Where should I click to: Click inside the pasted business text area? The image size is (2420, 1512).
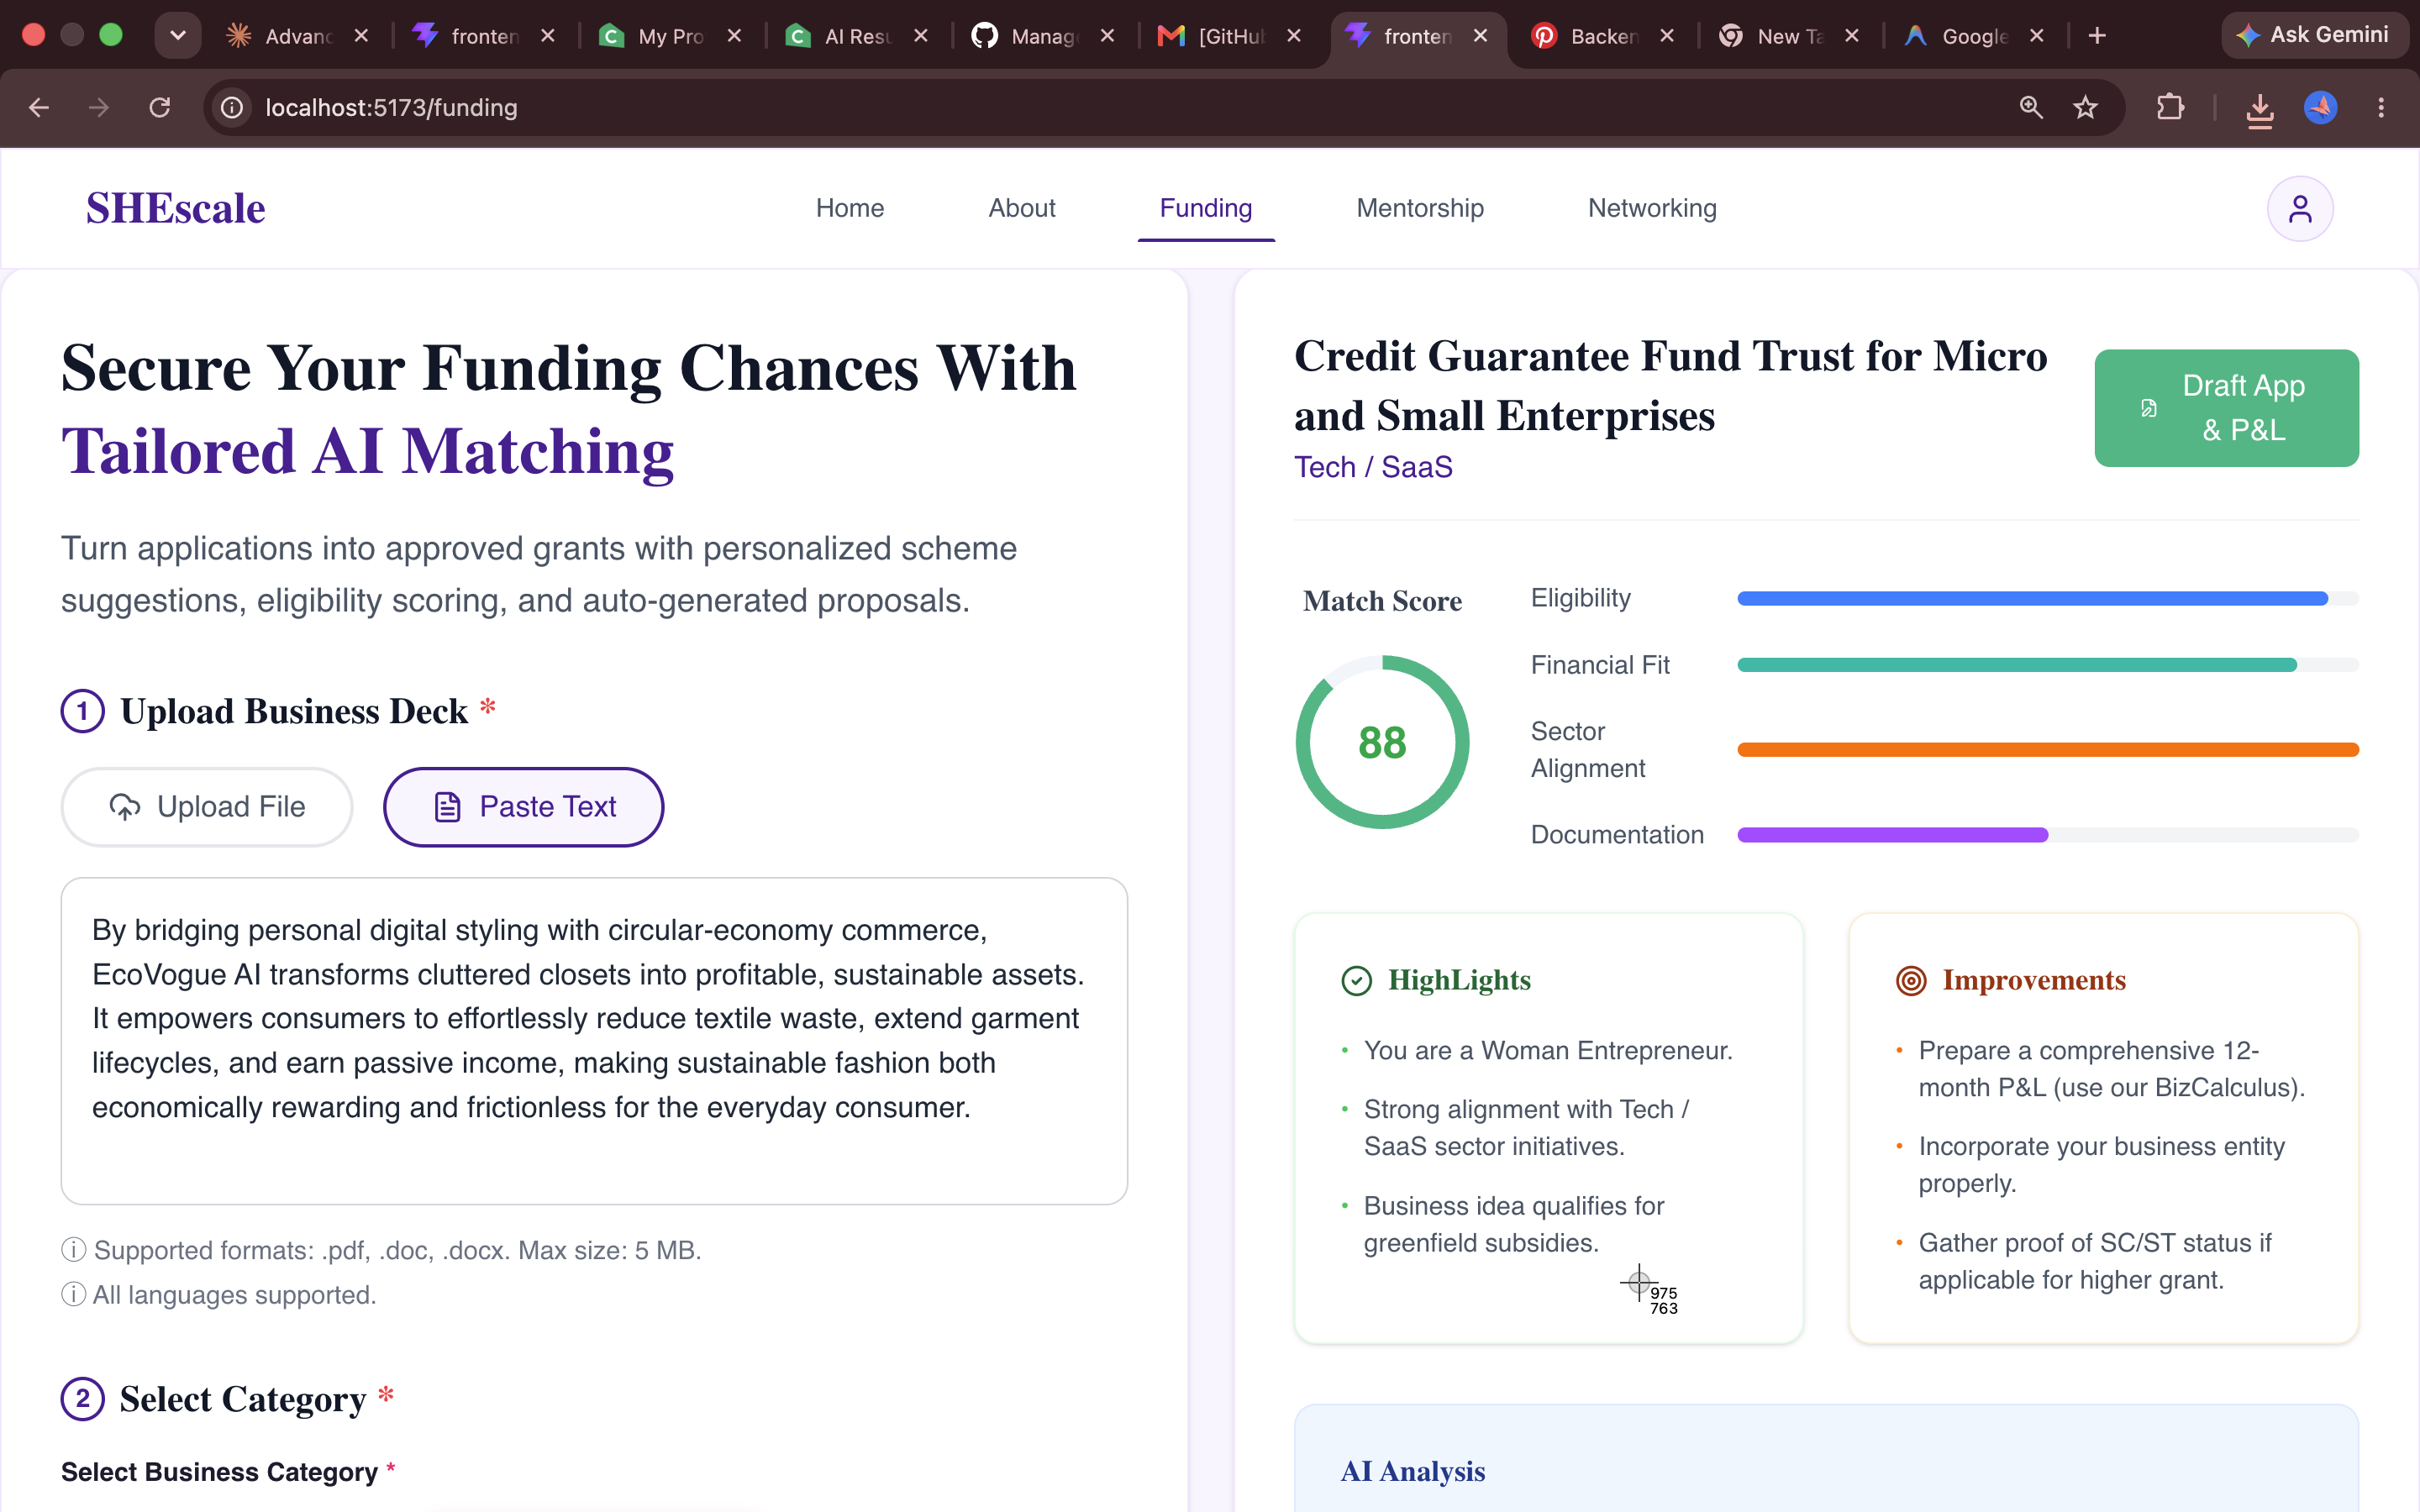[x=594, y=1041]
